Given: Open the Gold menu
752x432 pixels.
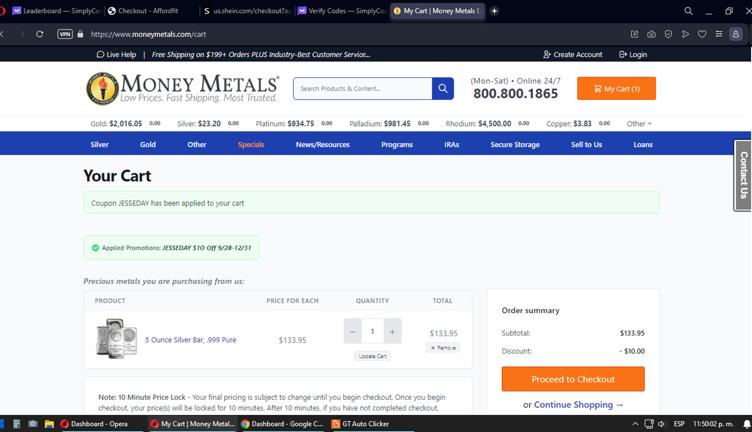Looking at the screenshot, I should (148, 144).
